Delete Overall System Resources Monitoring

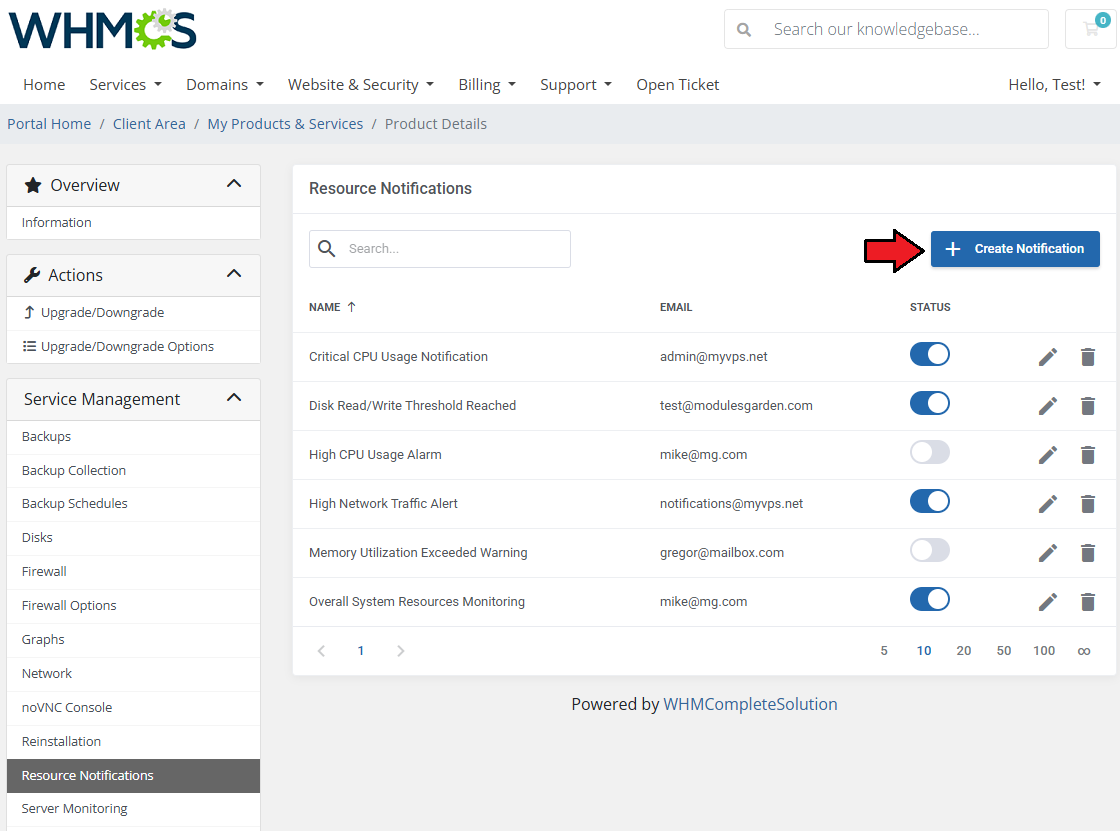(1087, 602)
